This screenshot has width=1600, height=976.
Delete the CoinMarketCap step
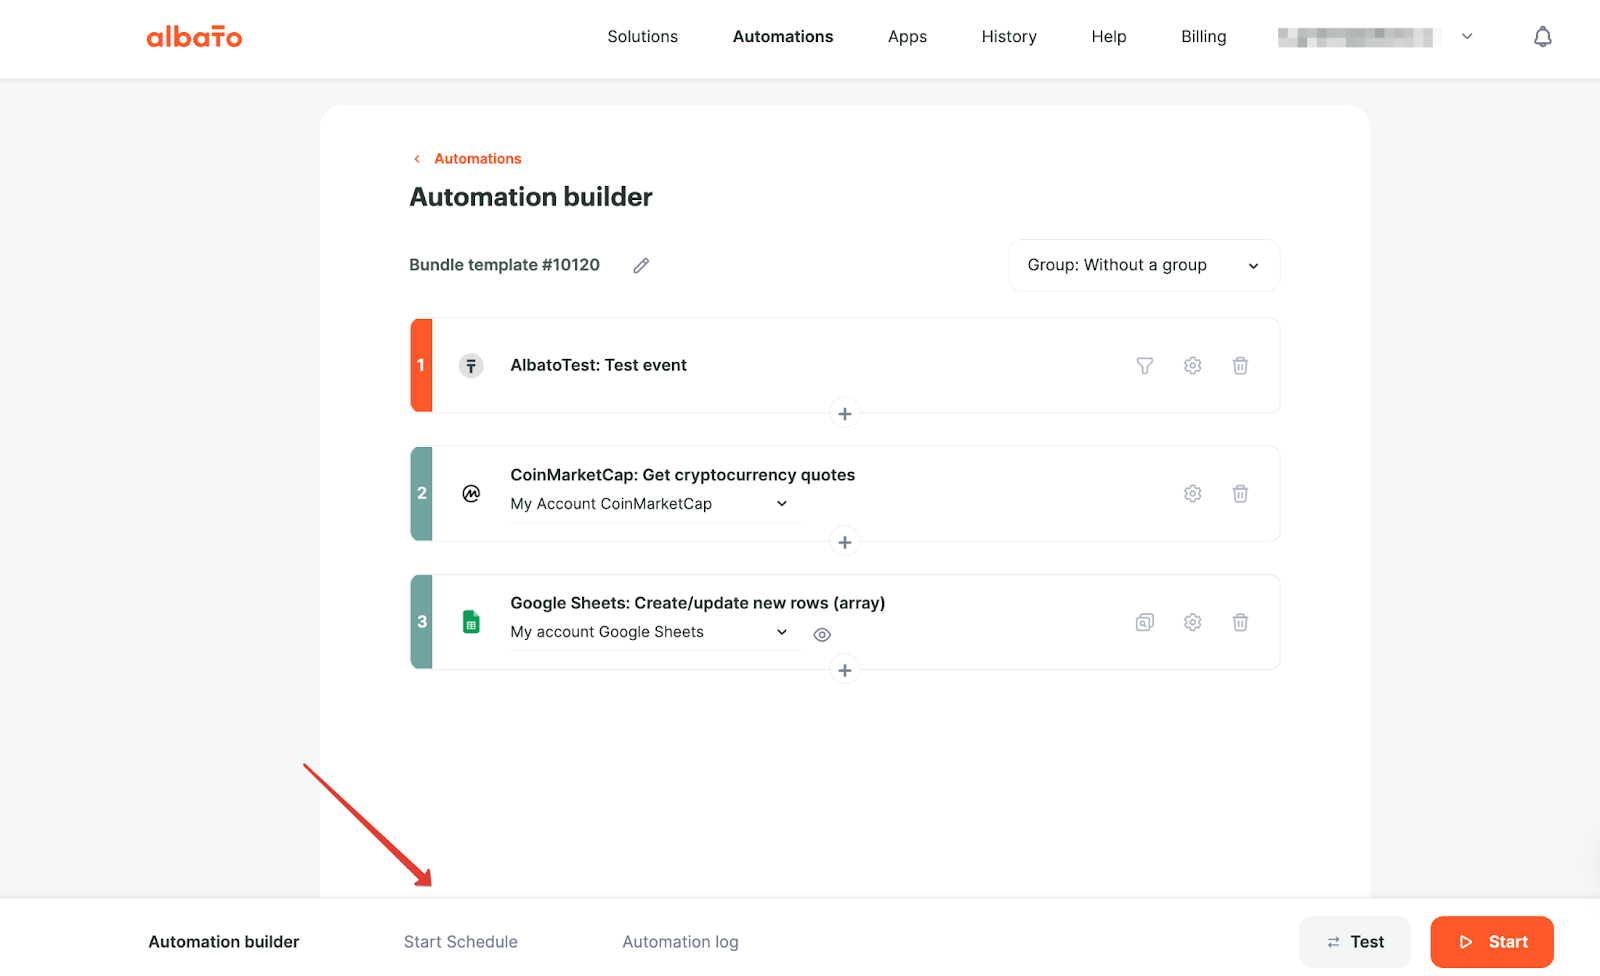coord(1240,494)
